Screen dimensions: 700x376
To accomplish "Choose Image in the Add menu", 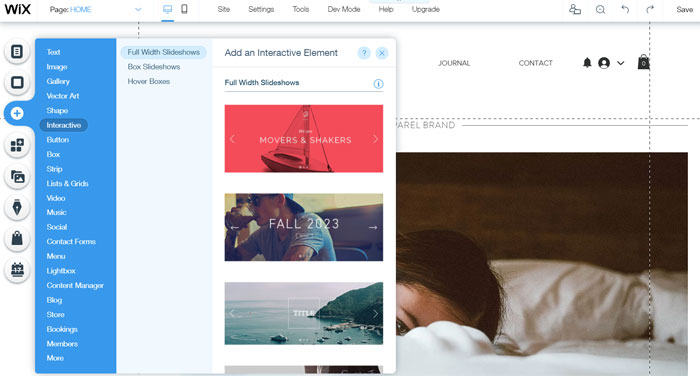I will click(x=57, y=67).
